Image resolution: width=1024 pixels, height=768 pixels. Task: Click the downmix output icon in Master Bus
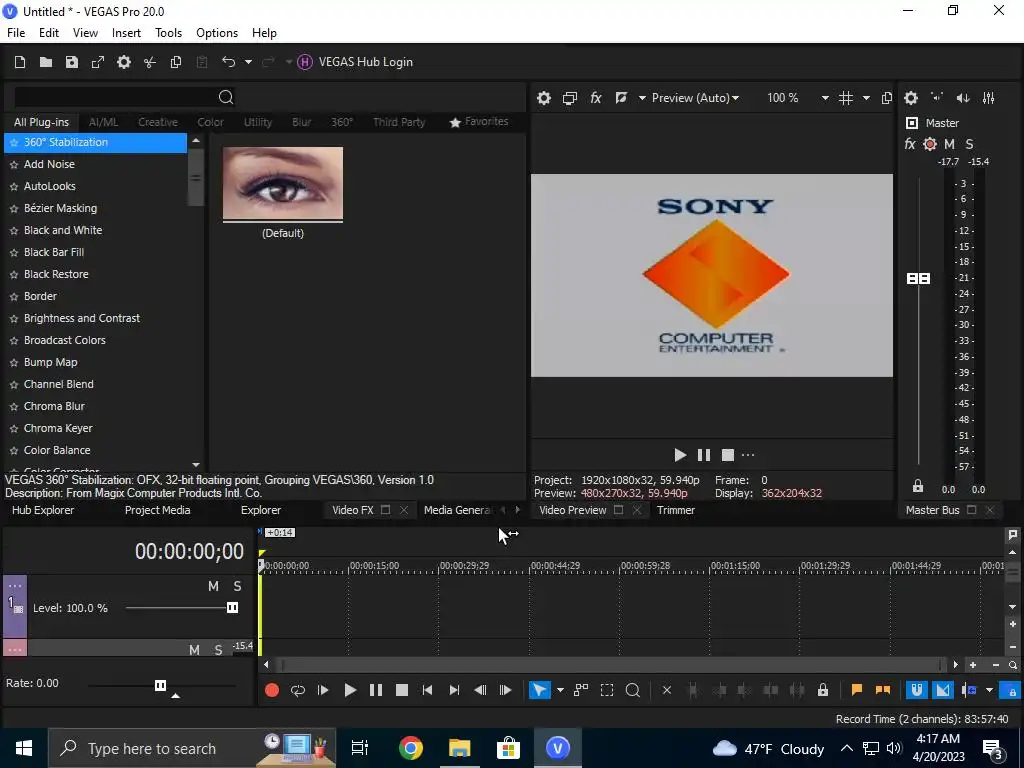click(x=937, y=97)
